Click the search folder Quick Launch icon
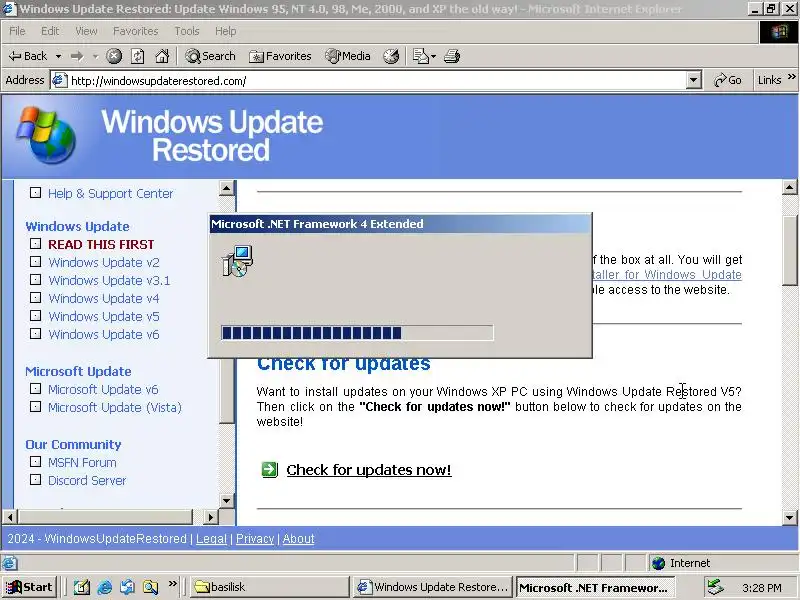This screenshot has height=600, width=800. tap(150, 587)
